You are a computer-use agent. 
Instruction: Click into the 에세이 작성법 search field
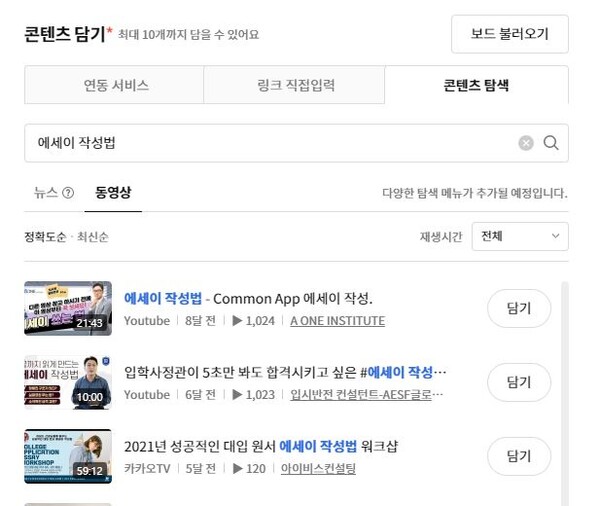coord(270,143)
